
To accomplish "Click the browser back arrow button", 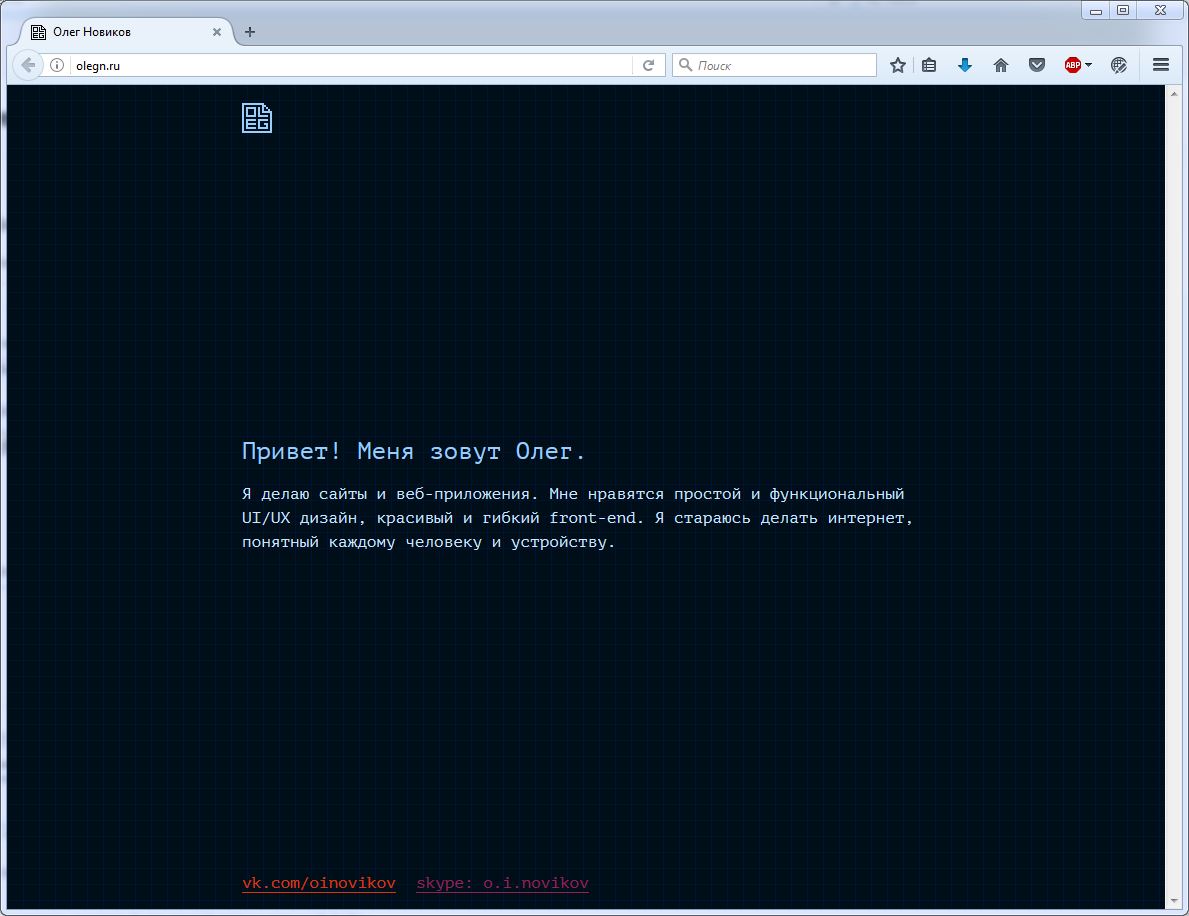I will (x=27, y=65).
